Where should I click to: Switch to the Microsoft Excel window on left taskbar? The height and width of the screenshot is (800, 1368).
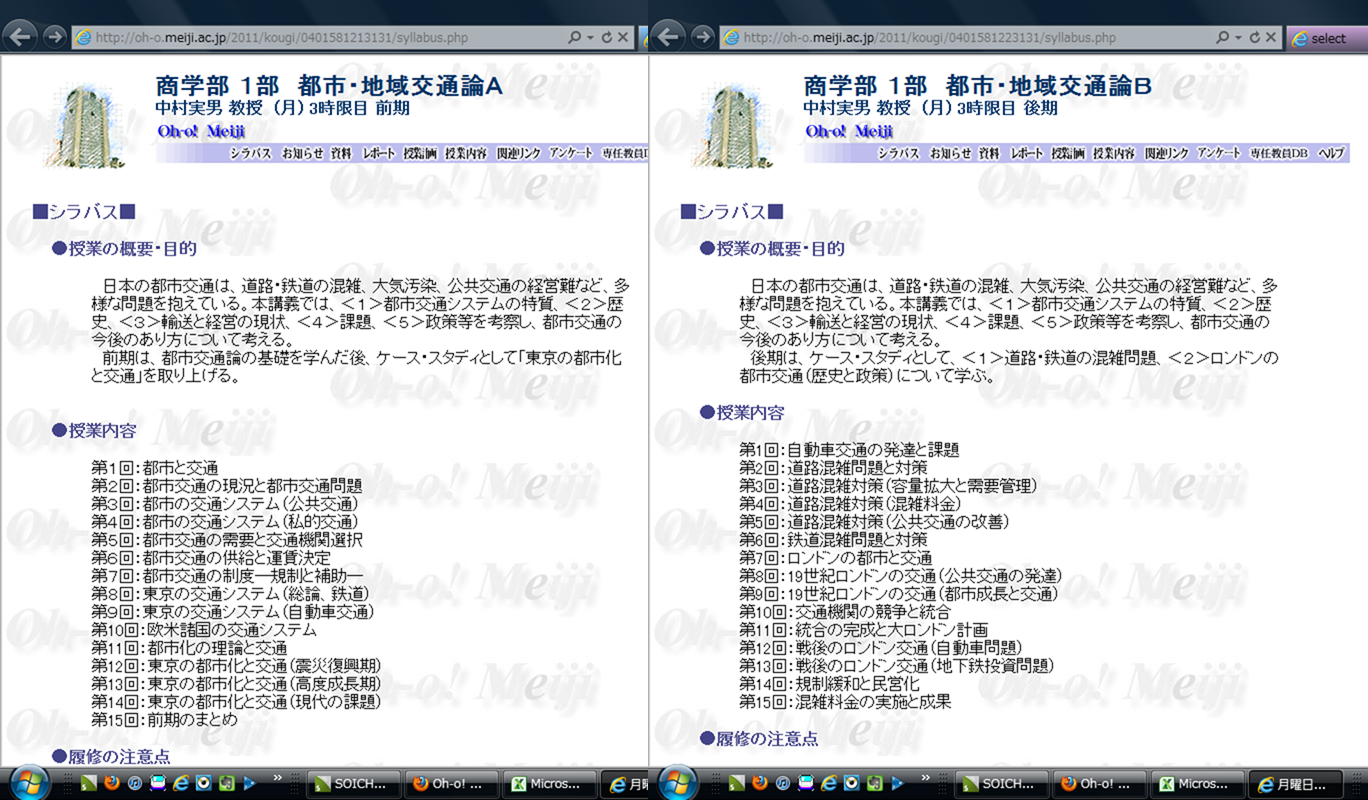(x=546, y=784)
